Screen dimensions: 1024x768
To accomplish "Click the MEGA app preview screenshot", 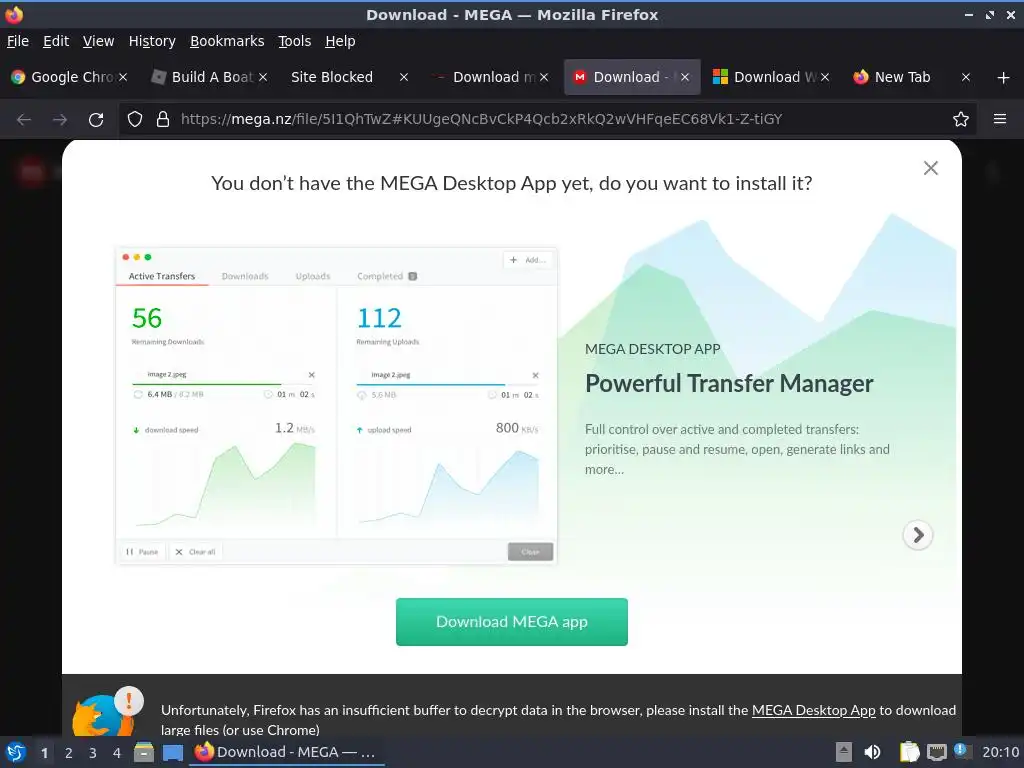I will 336,405.
